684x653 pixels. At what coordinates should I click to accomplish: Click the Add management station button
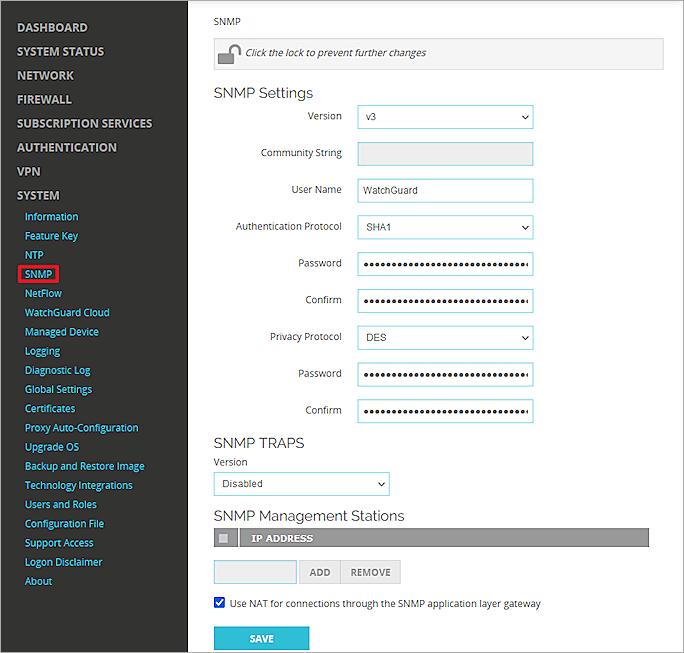(319, 572)
